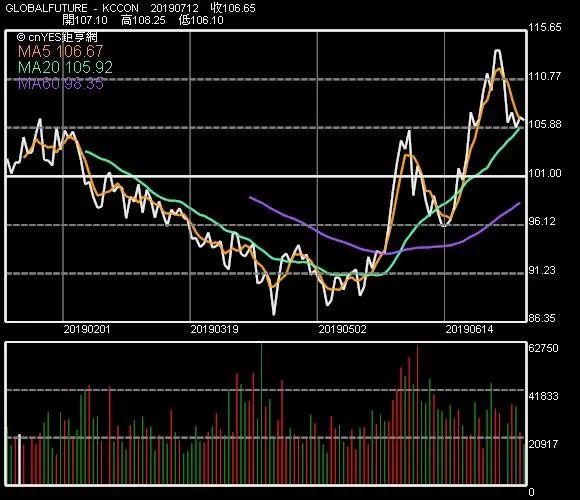
Task: Click the 110.77 price axis label
Action: tap(545, 77)
